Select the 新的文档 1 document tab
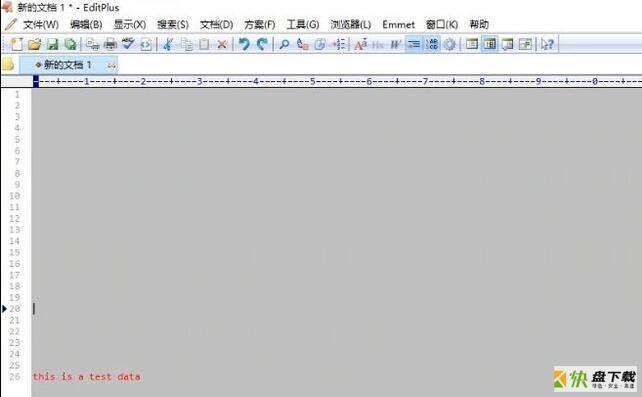Screen dimensions: 642x397 pyautogui.click(x=68, y=65)
